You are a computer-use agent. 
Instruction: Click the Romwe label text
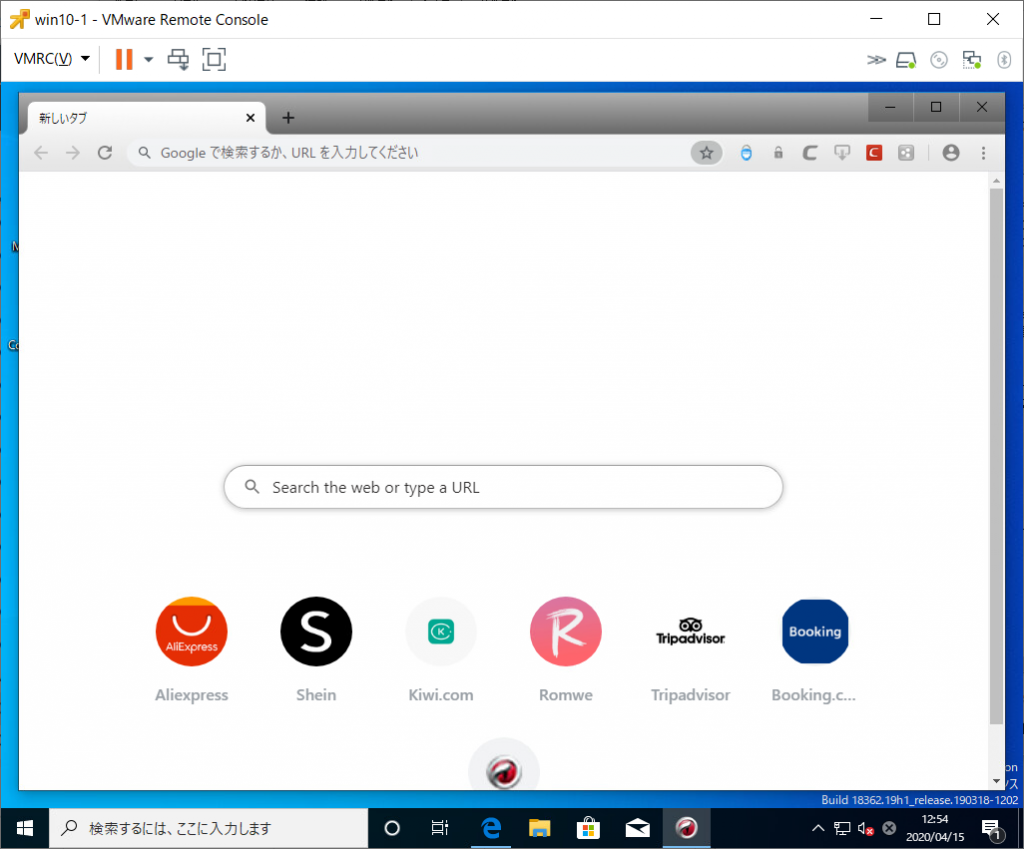tap(566, 695)
